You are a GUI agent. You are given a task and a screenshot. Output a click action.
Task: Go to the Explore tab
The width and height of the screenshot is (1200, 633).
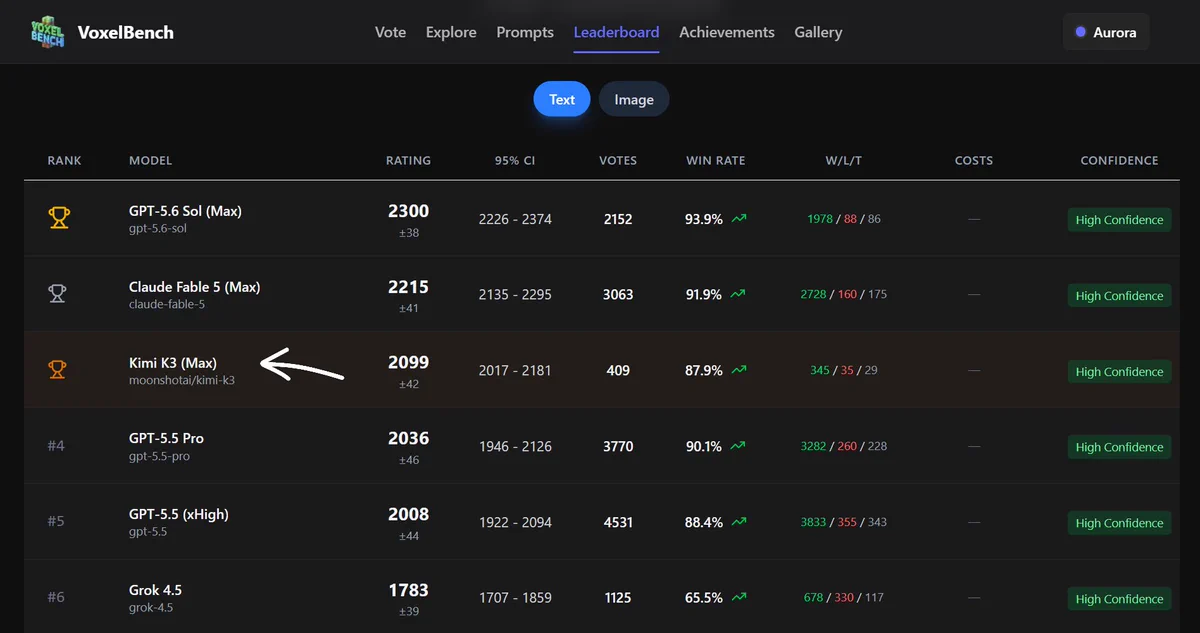coord(451,32)
